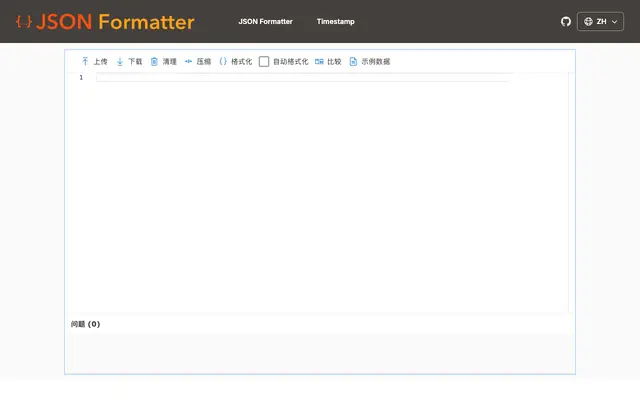Click line number 1 in gutter
This screenshot has height=400, width=640.
click(81, 78)
